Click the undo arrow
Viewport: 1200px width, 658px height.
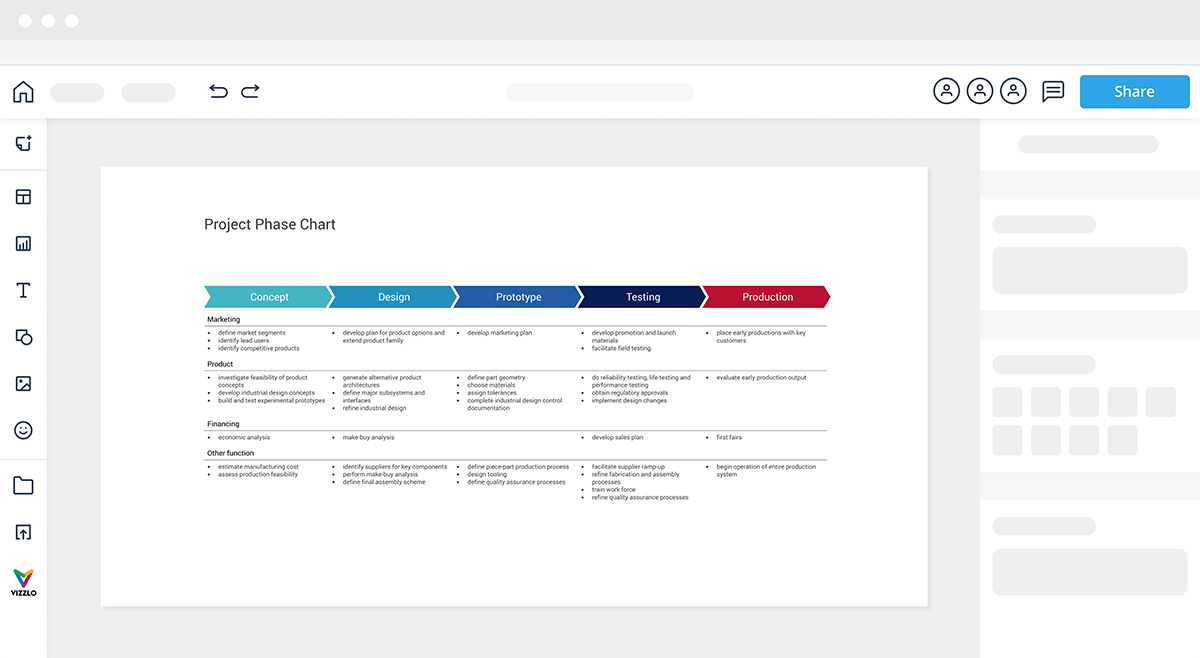218,92
